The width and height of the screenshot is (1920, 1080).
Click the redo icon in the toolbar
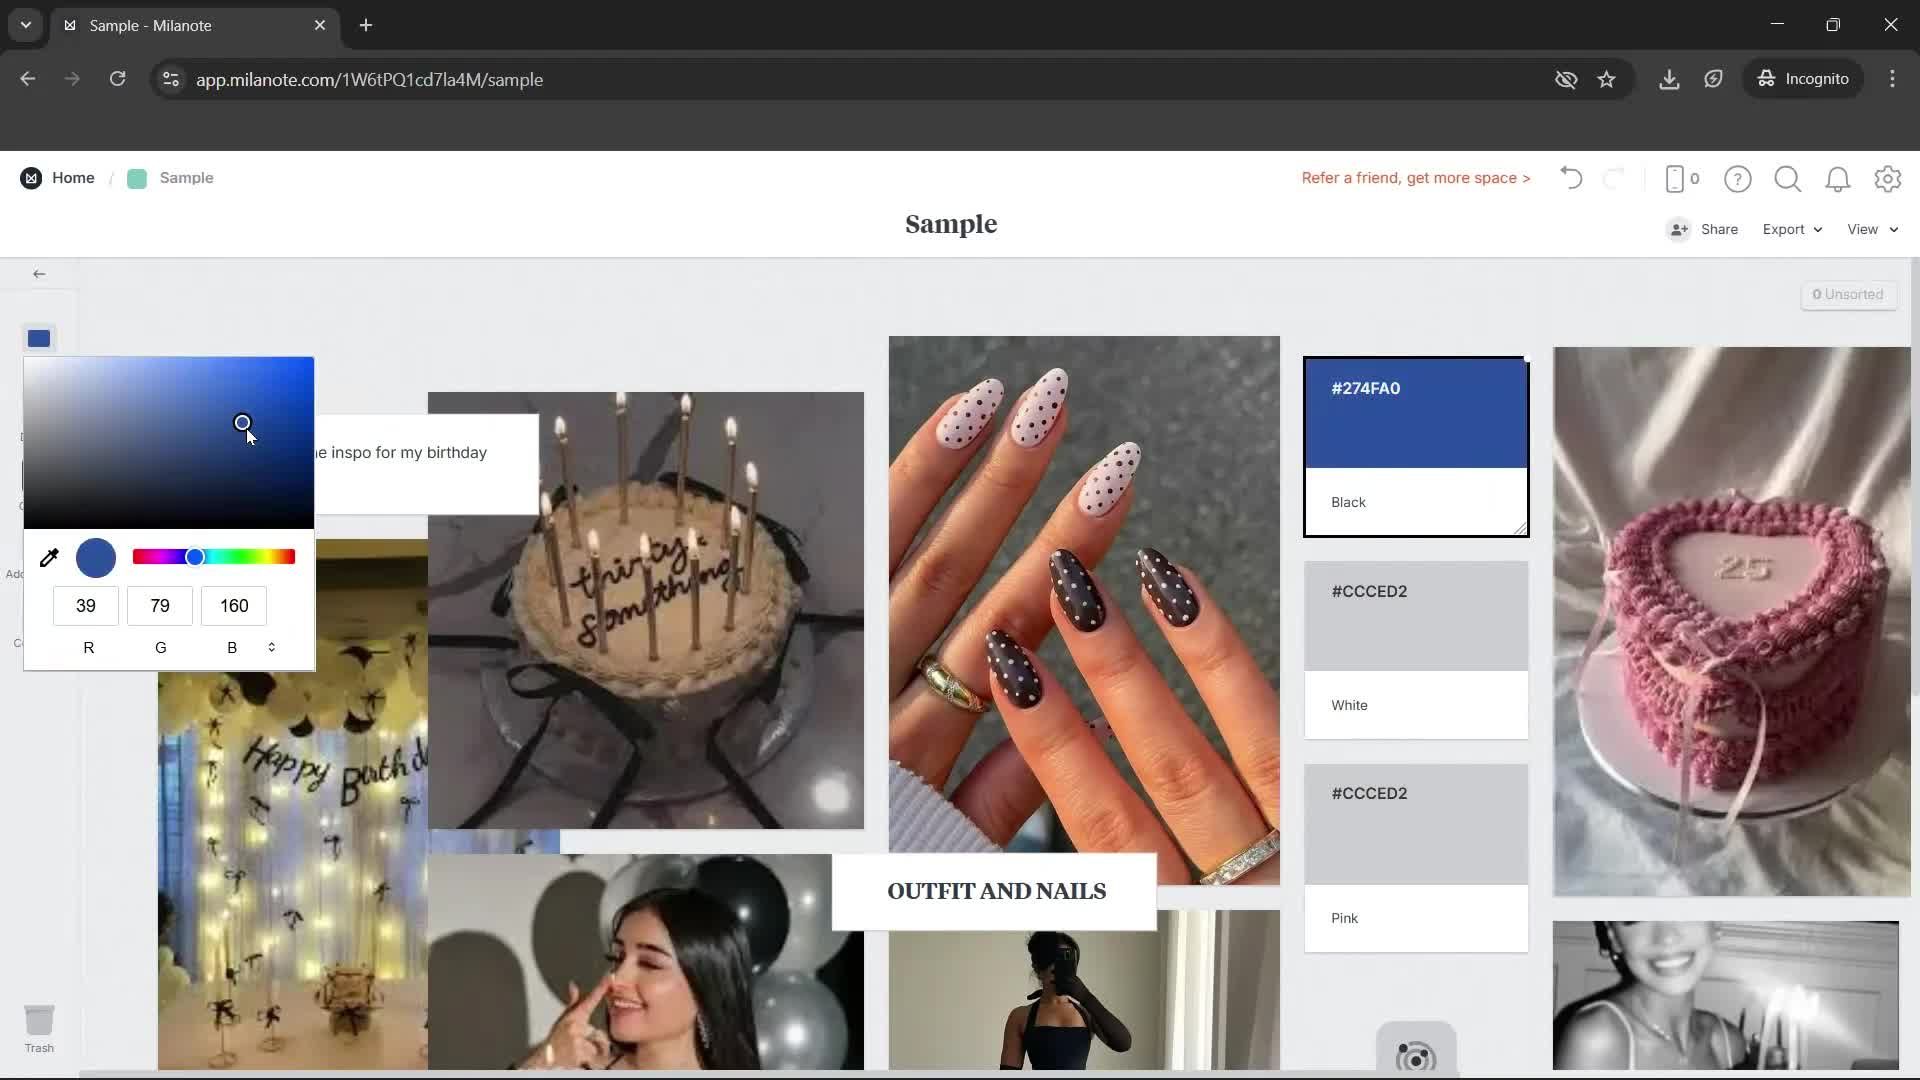tap(1615, 178)
